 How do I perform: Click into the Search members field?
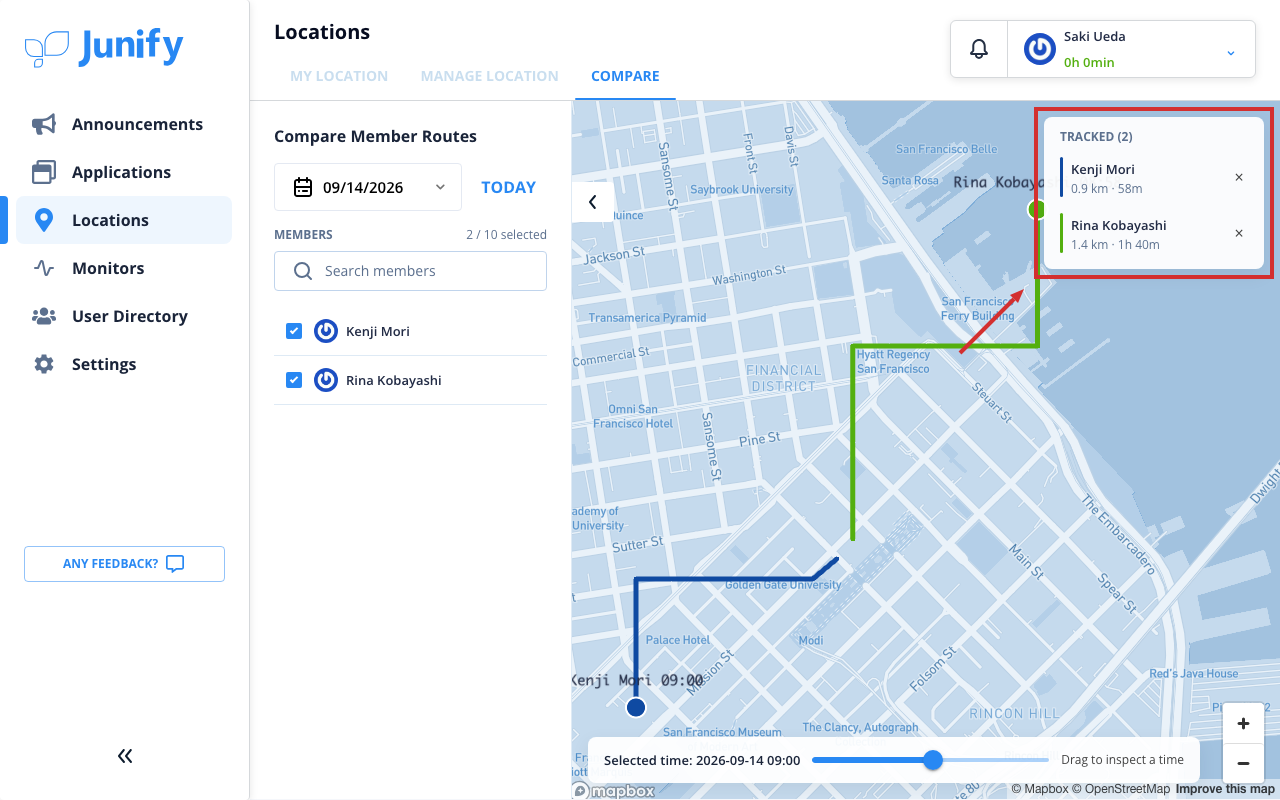(410, 271)
